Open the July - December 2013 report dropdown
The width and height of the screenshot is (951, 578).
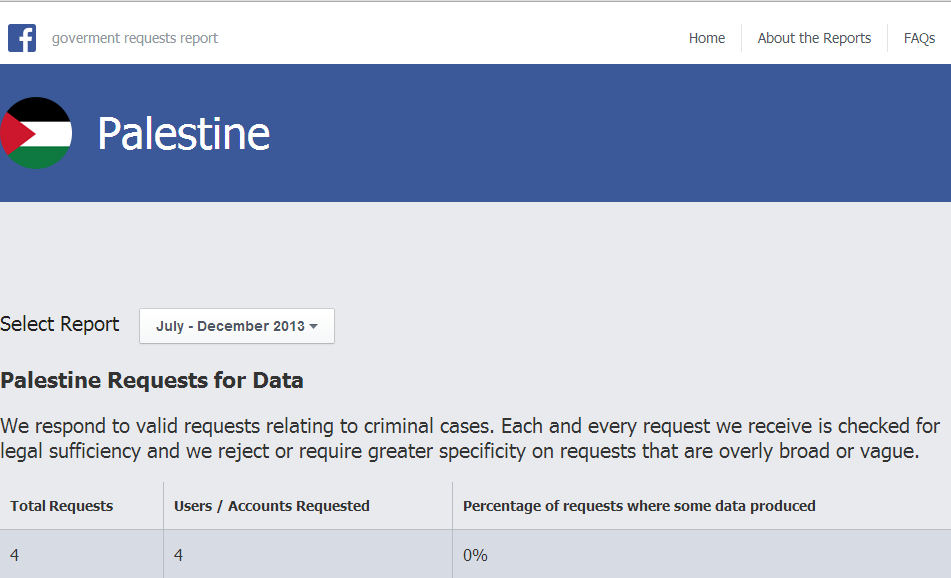(236, 326)
